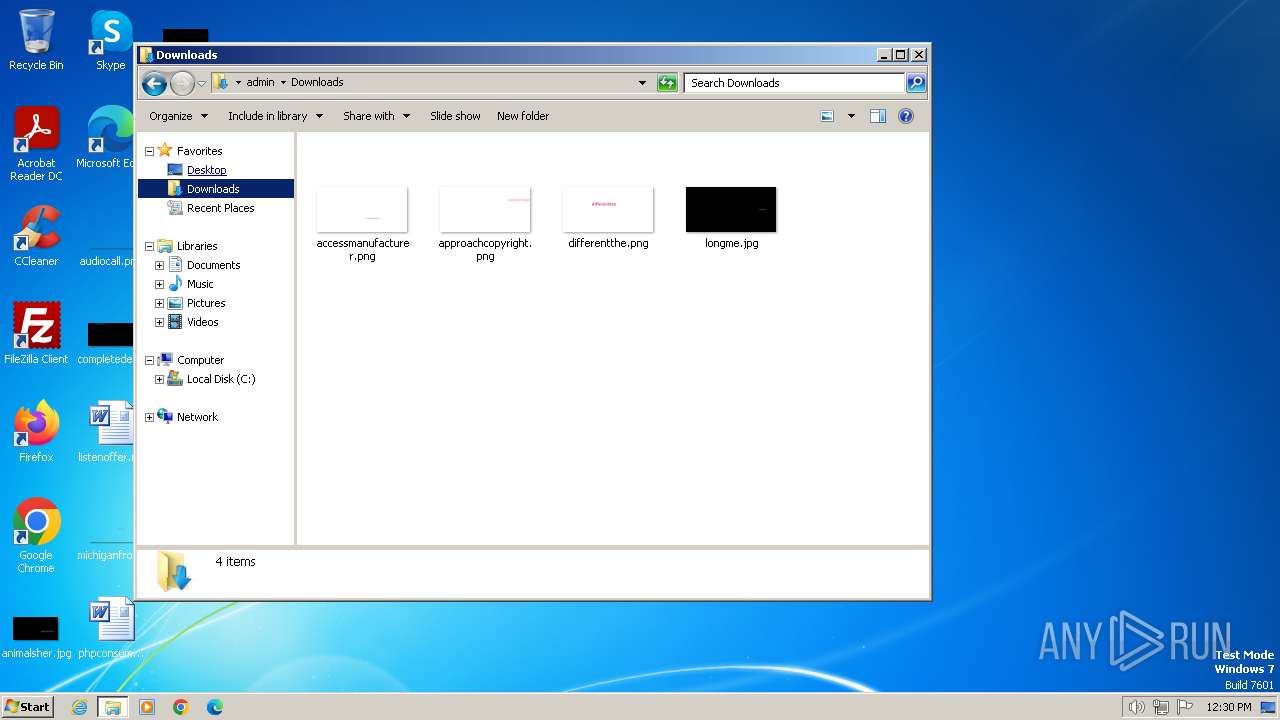This screenshot has width=1280, height=720.
Task: Expand the Documents library
Action: click(x=159, y=265)
